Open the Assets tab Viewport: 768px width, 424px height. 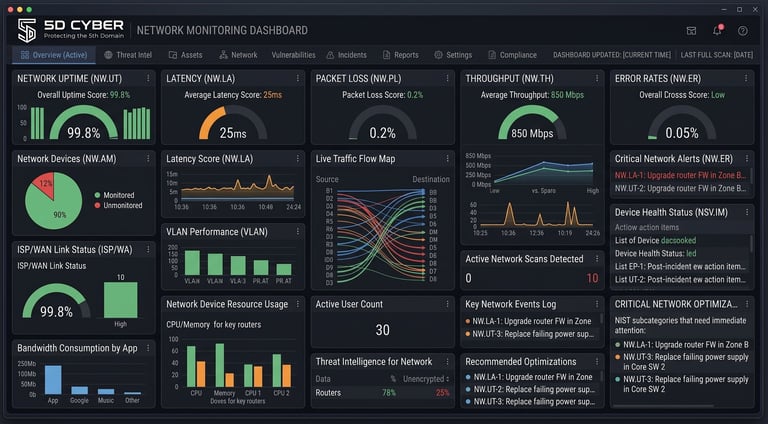[x=186, y=55]
